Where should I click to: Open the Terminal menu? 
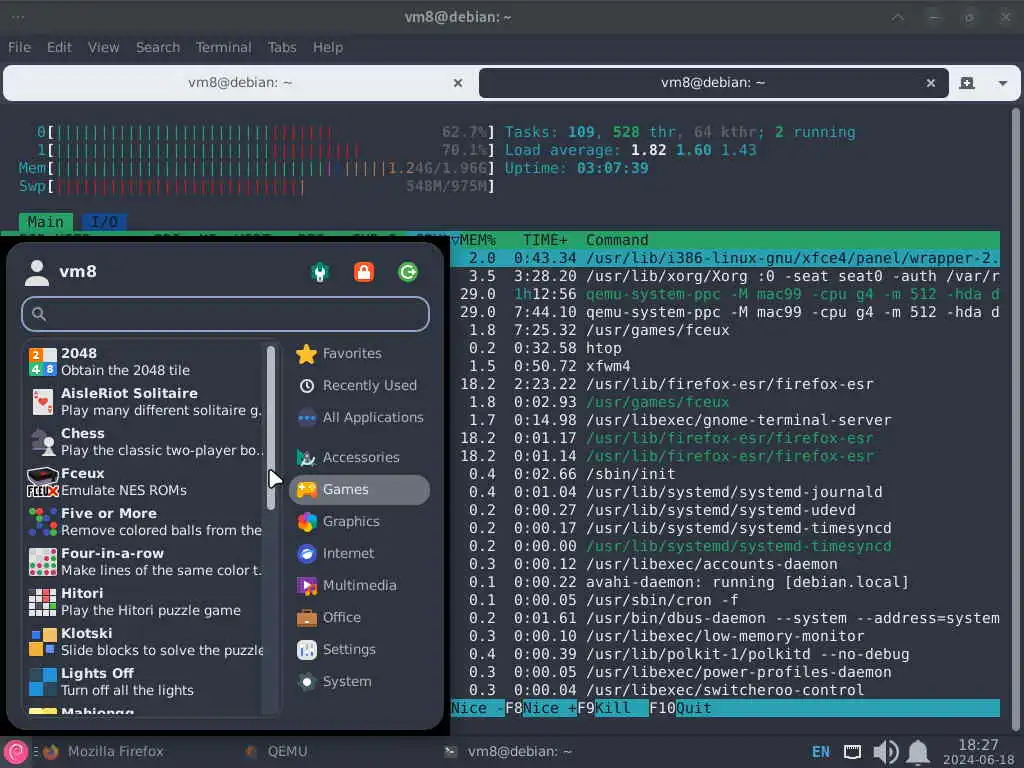(x=224, y=48)
